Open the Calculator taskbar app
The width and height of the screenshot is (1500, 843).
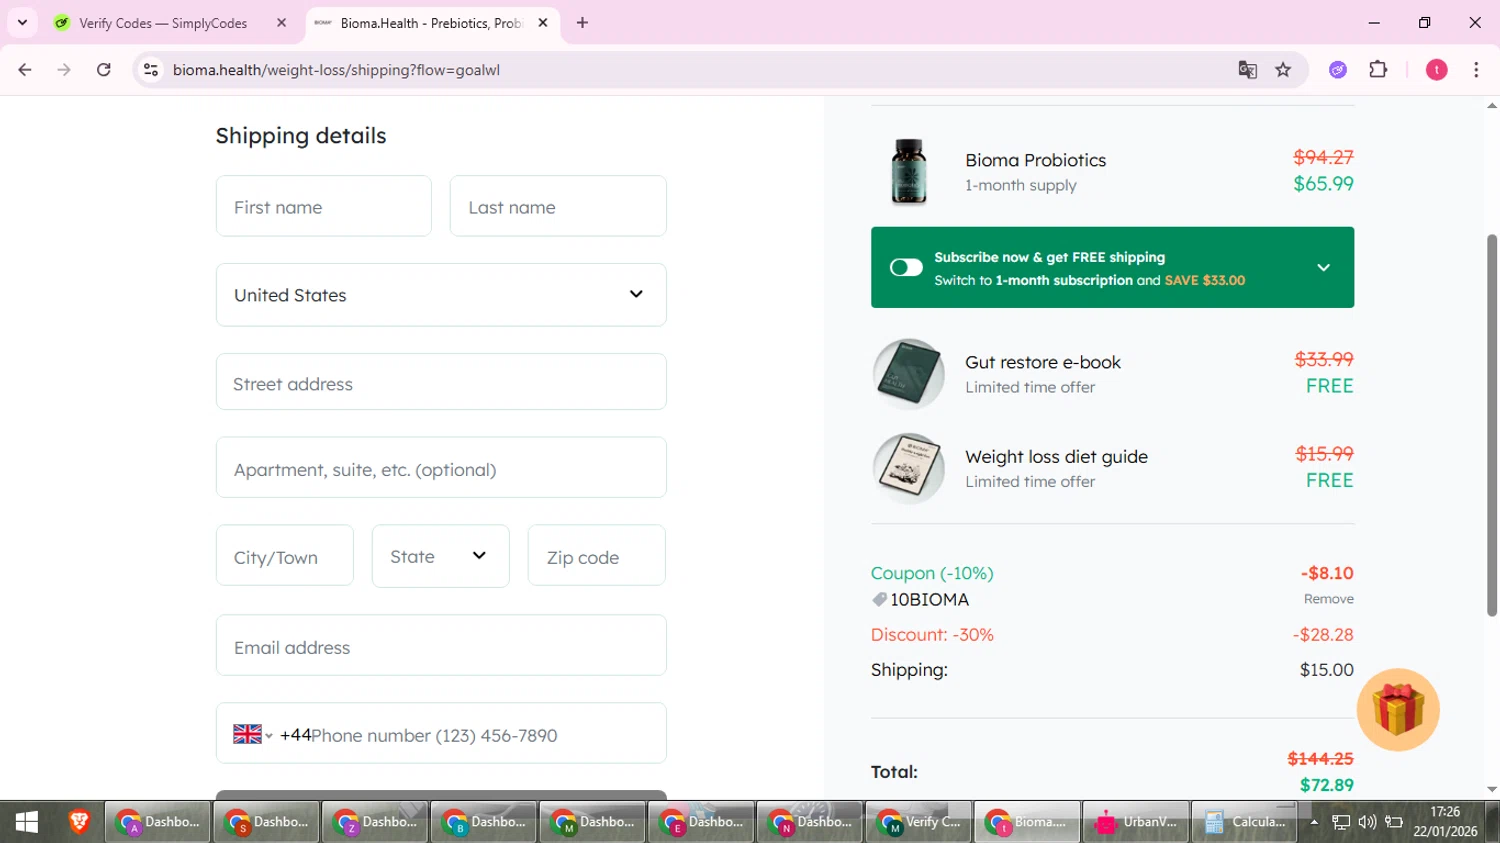(x=1245, y=822)
